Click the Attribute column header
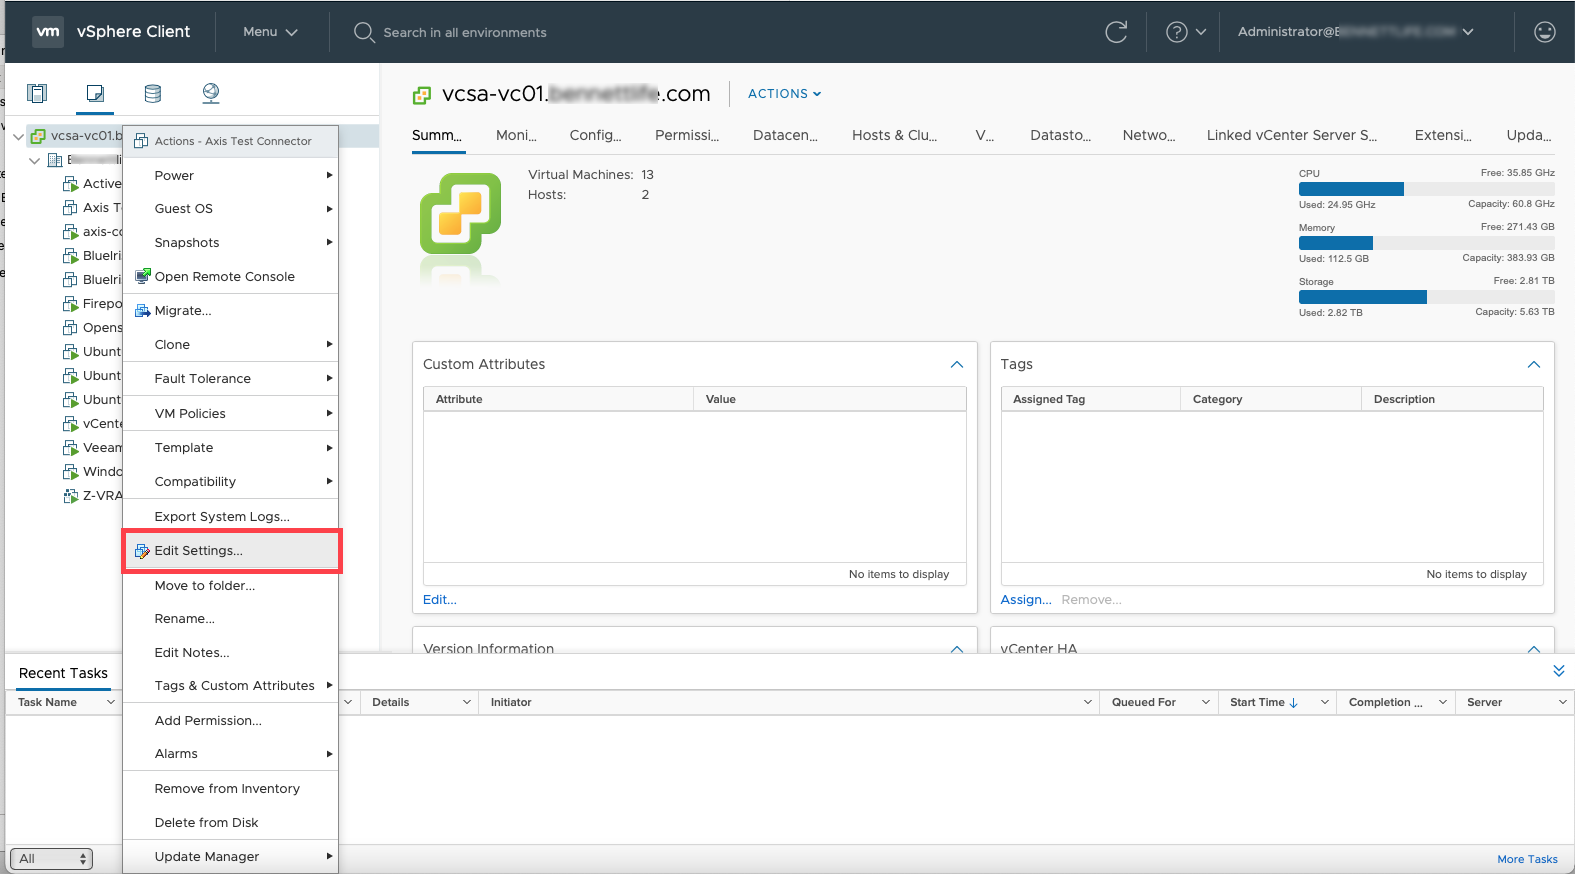This screenshot has height=874, width=1575. [558, 399]
